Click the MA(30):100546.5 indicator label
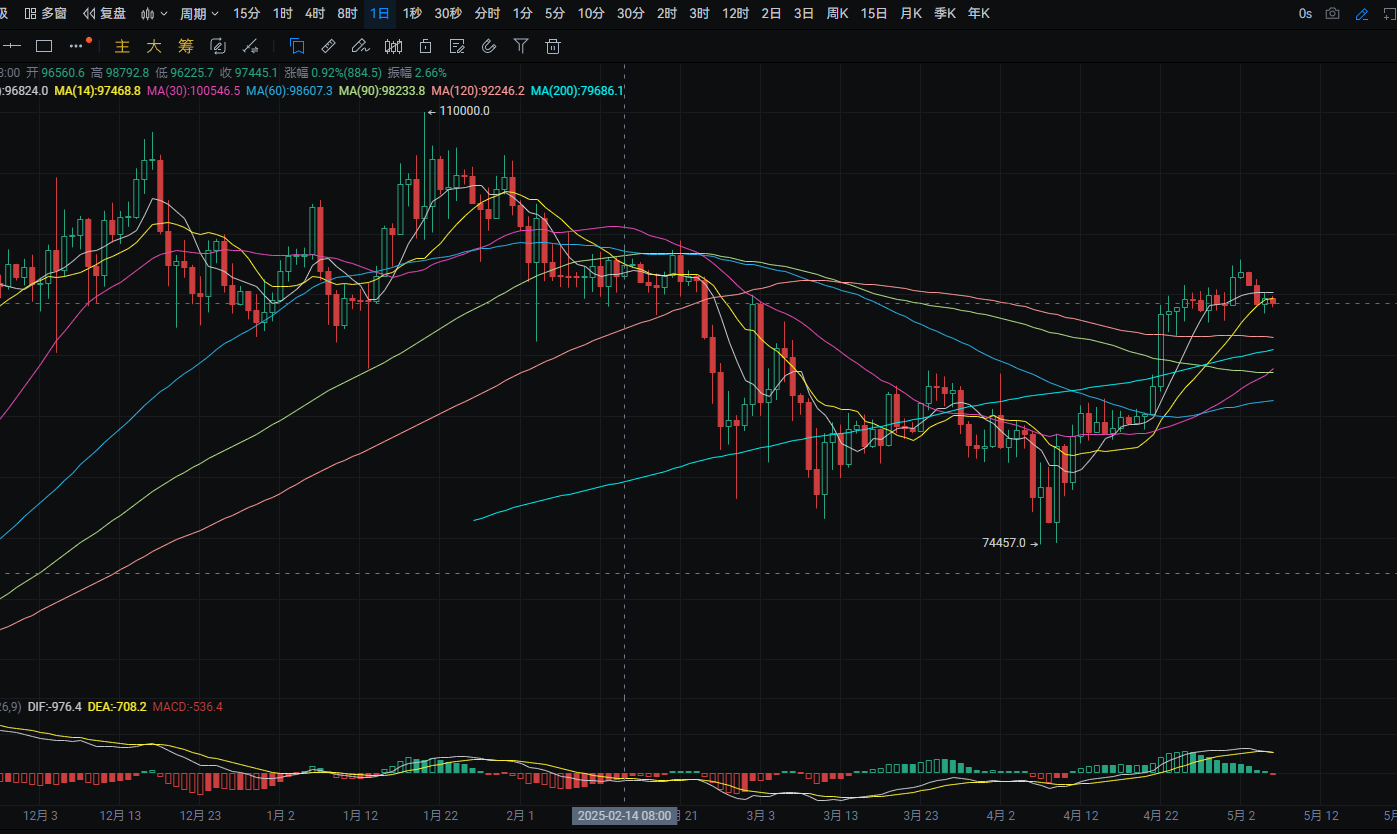 (x=193, y=90)
